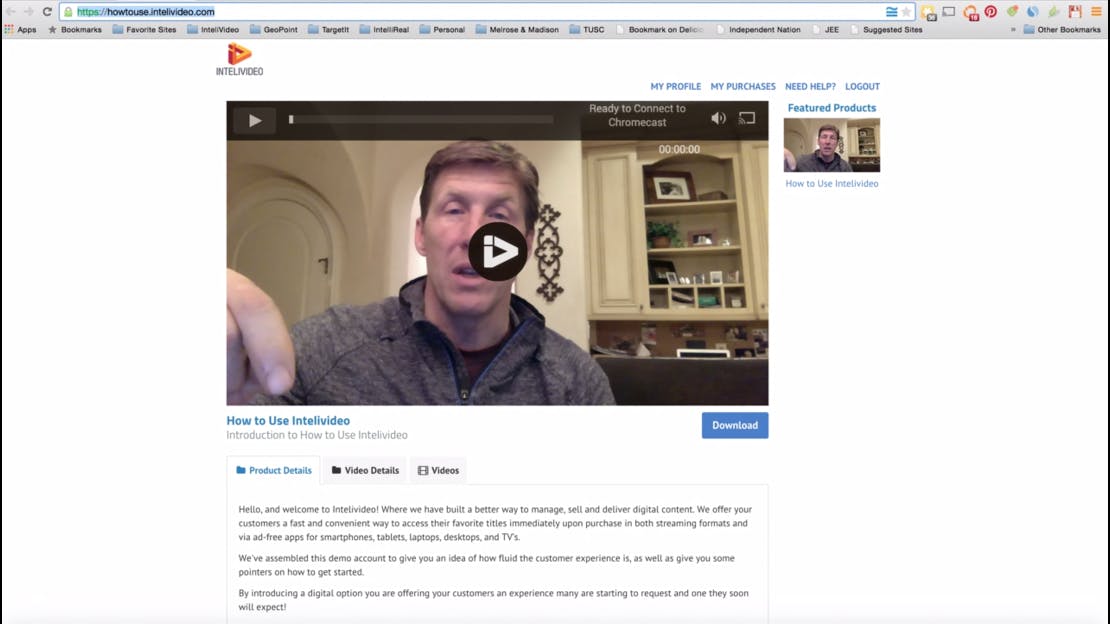Open the Apps shortcut in bookmarks bar
This screenshot has width=1110, height=624.
pos(21,30)
